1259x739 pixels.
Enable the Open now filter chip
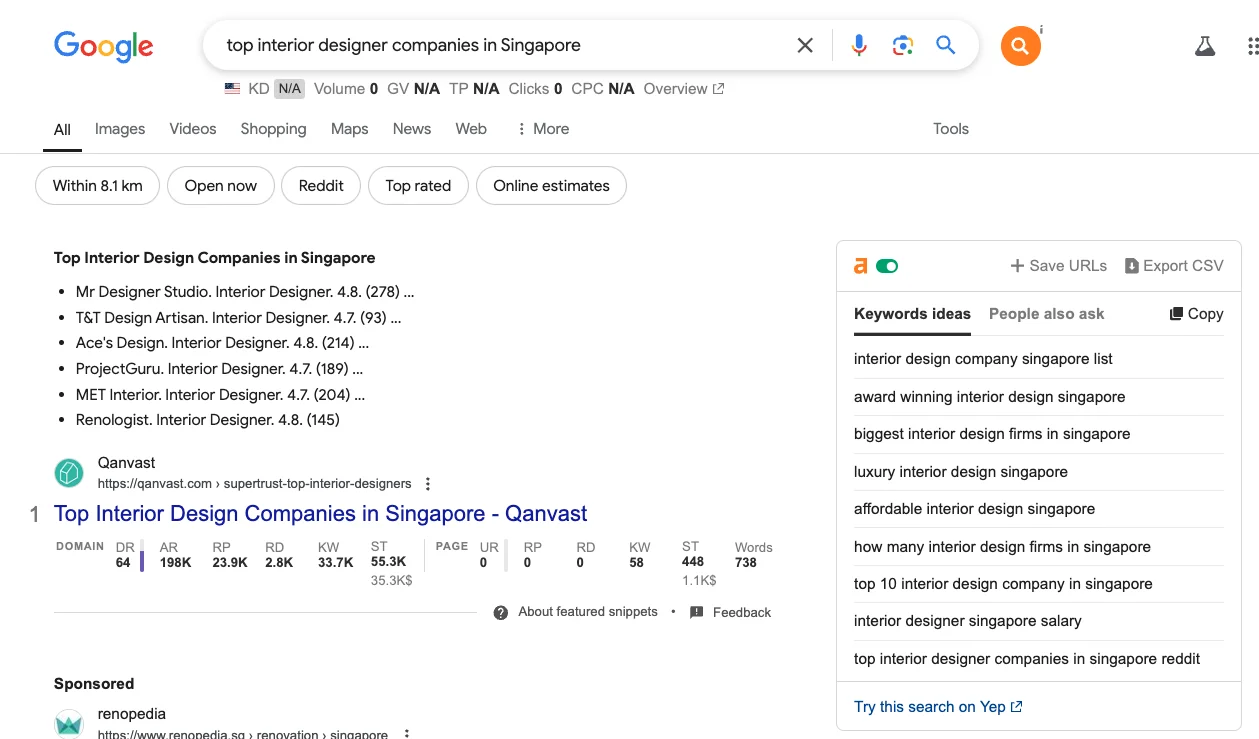tap(221, 186)
